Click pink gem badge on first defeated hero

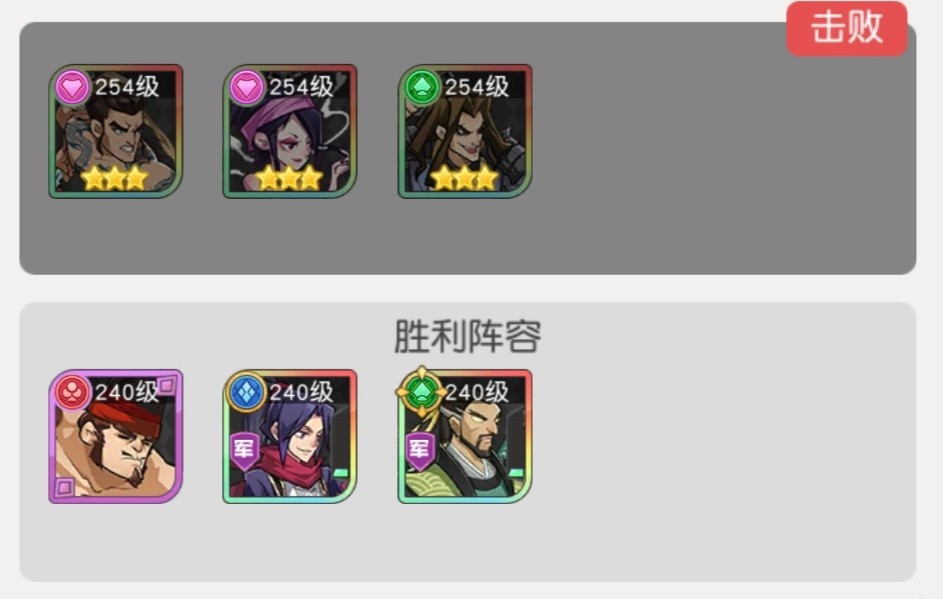point(73,88)
